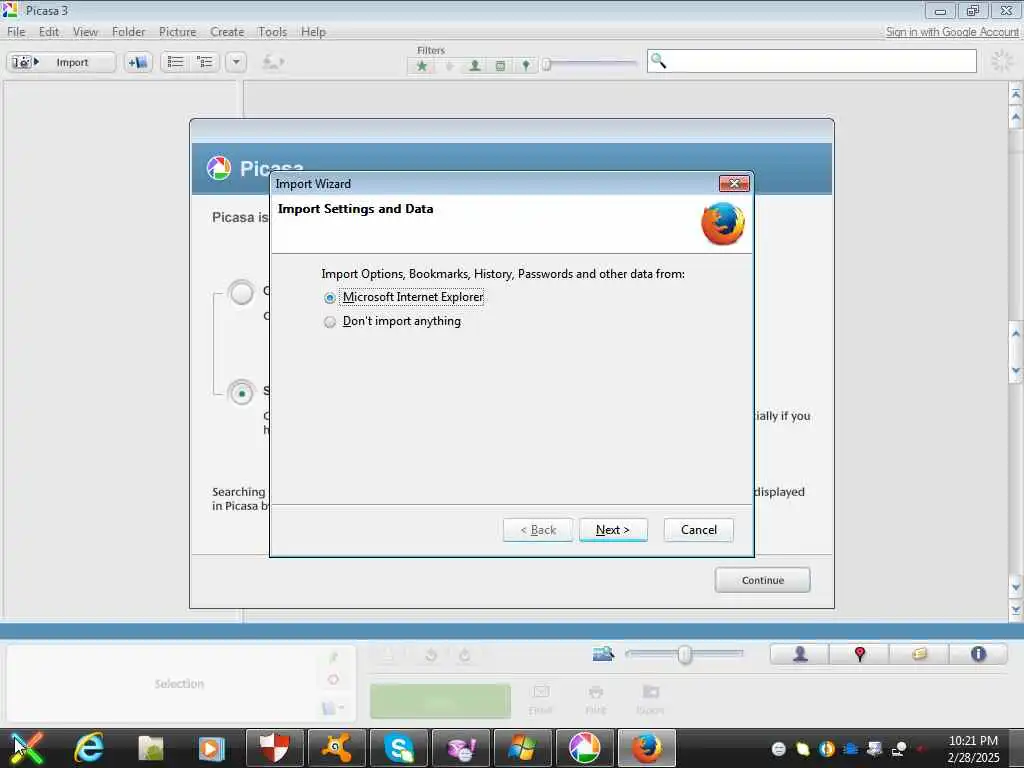Open the Help menu
This screenshot has height=768, width=1024.
point(313,32)
